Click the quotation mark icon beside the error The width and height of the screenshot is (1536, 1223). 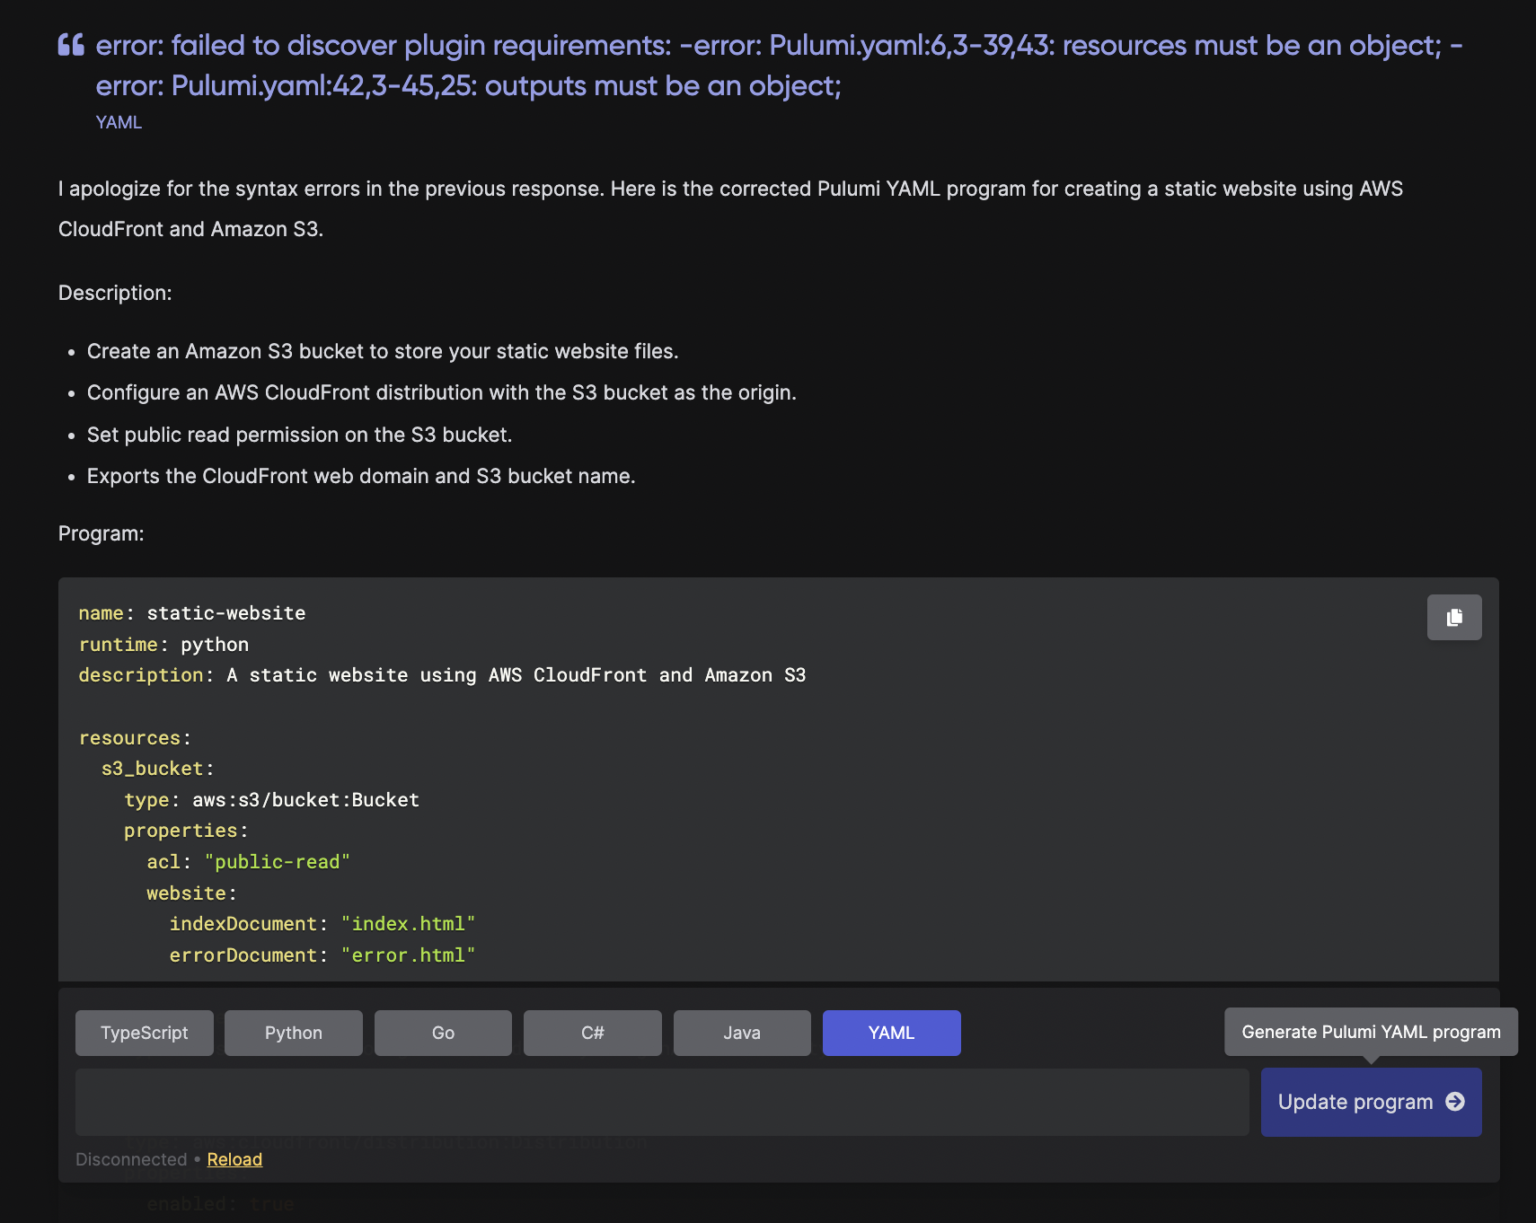coord(71,44)
